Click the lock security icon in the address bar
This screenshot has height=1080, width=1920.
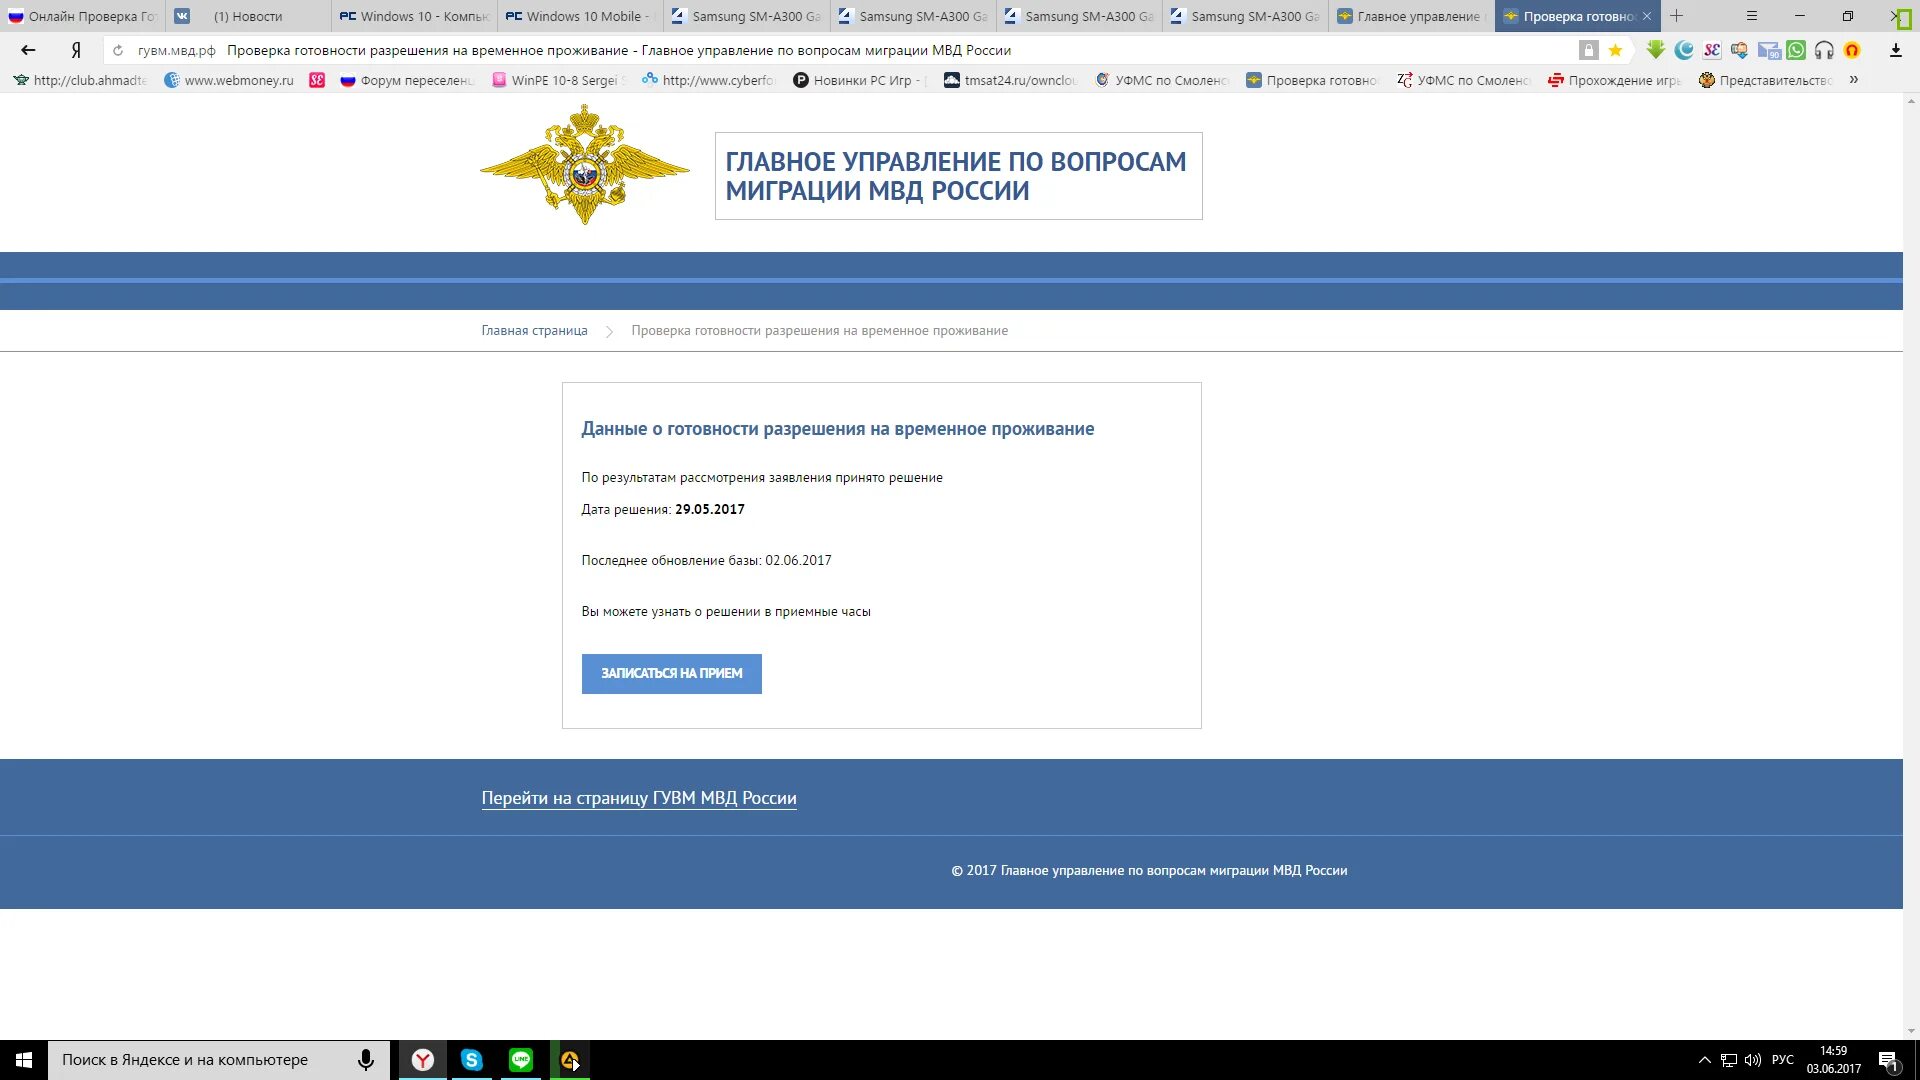point(1588,50)
